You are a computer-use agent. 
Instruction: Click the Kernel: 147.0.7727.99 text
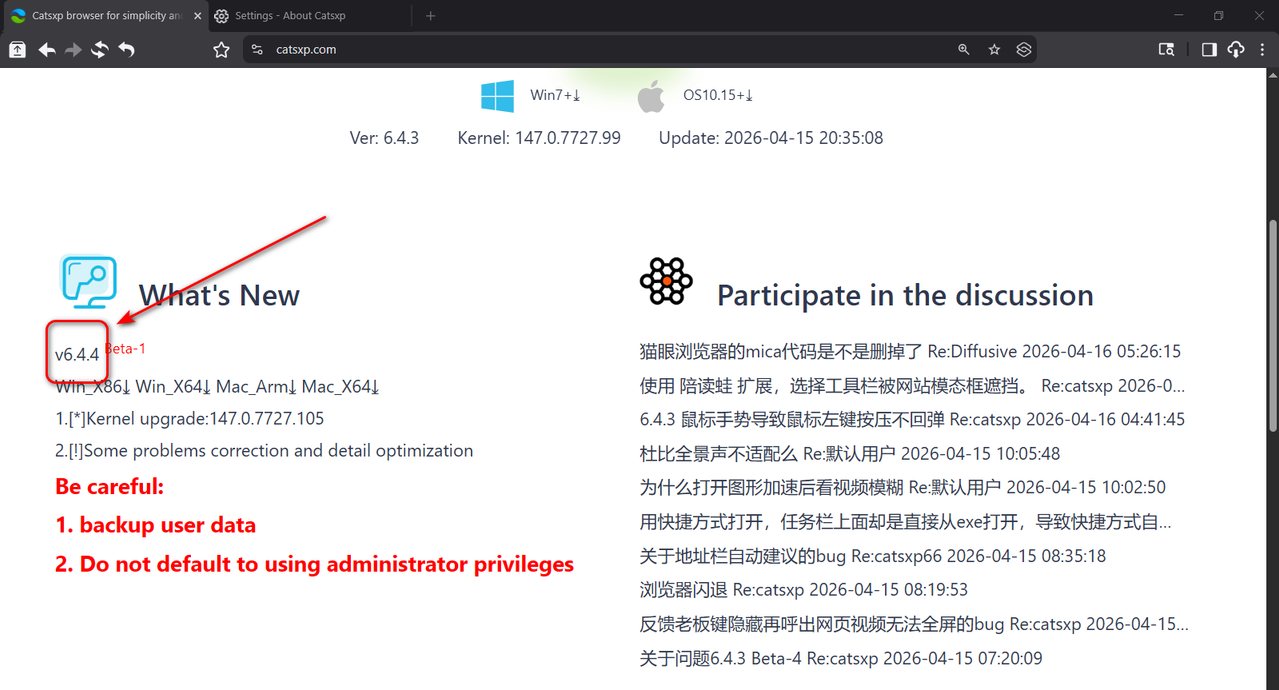click(x=539, y=138)
